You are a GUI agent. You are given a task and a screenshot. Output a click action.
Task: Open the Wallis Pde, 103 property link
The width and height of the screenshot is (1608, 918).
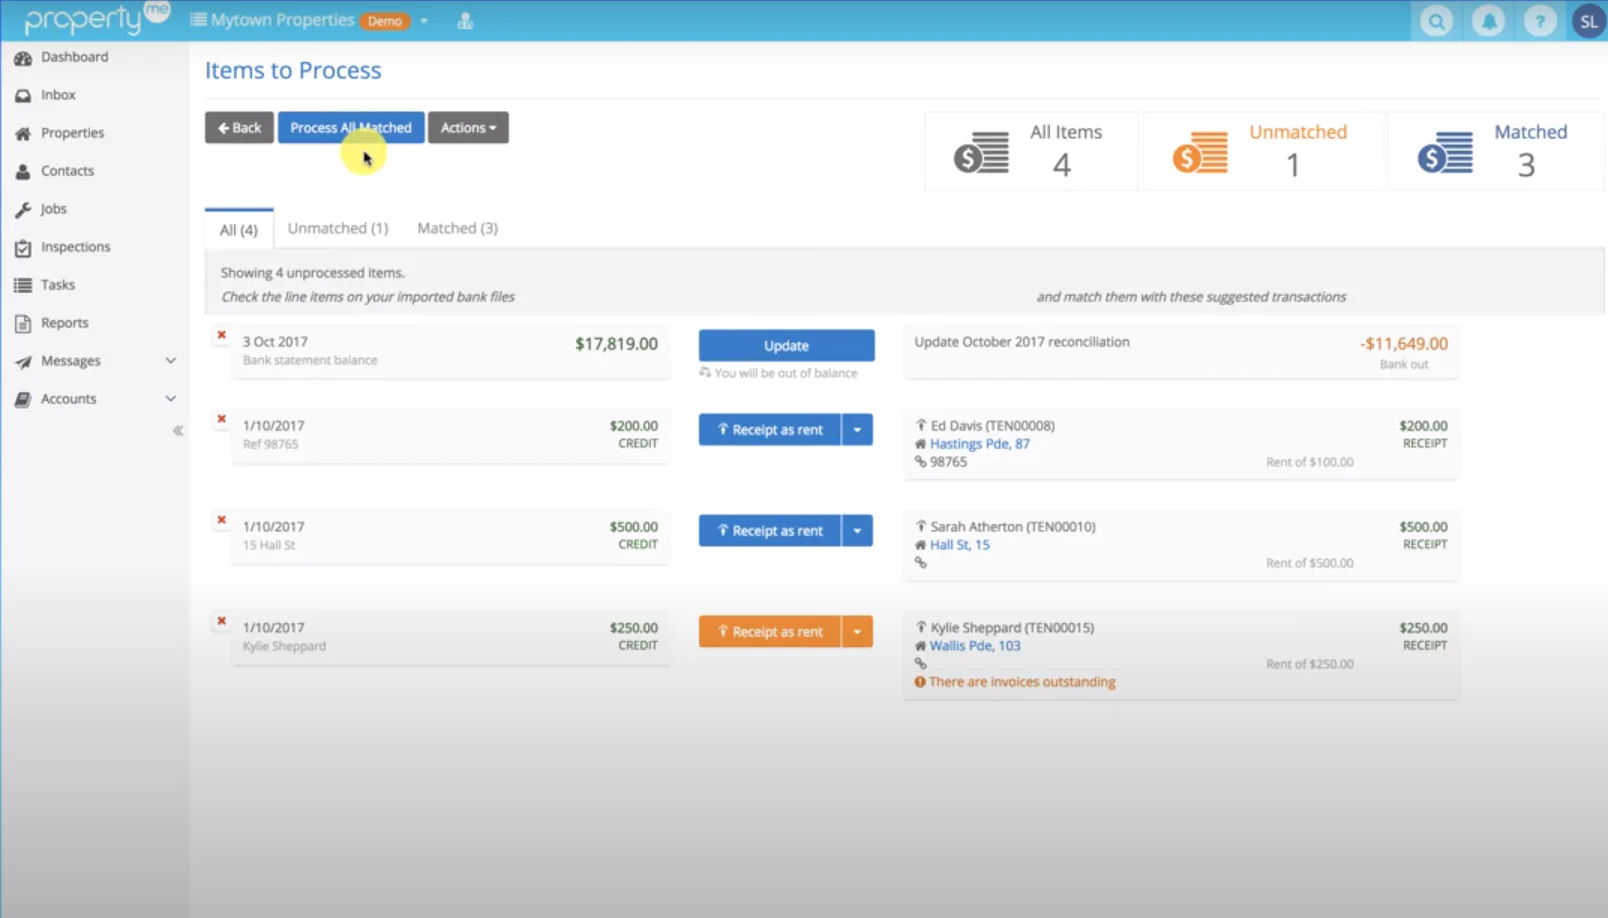pyautogui.click(x=975, y=646)
